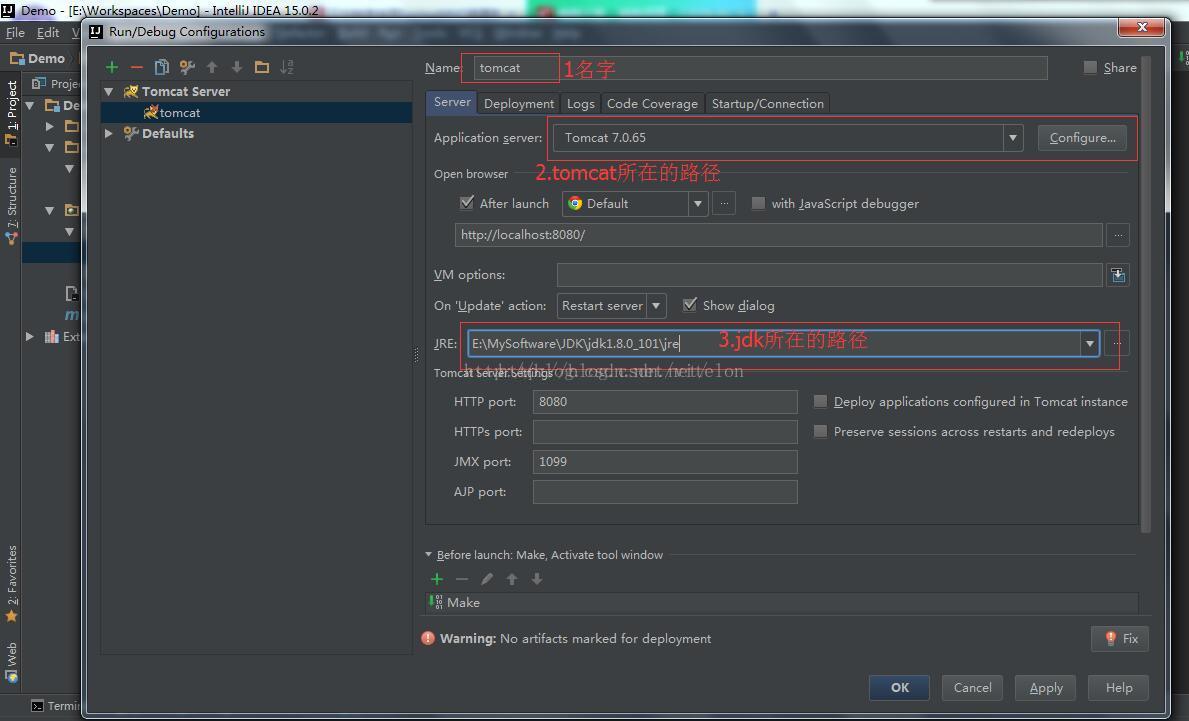Click the red minus remove configuration icon
Screen dimensions: 1189x721
coord(137,67)
